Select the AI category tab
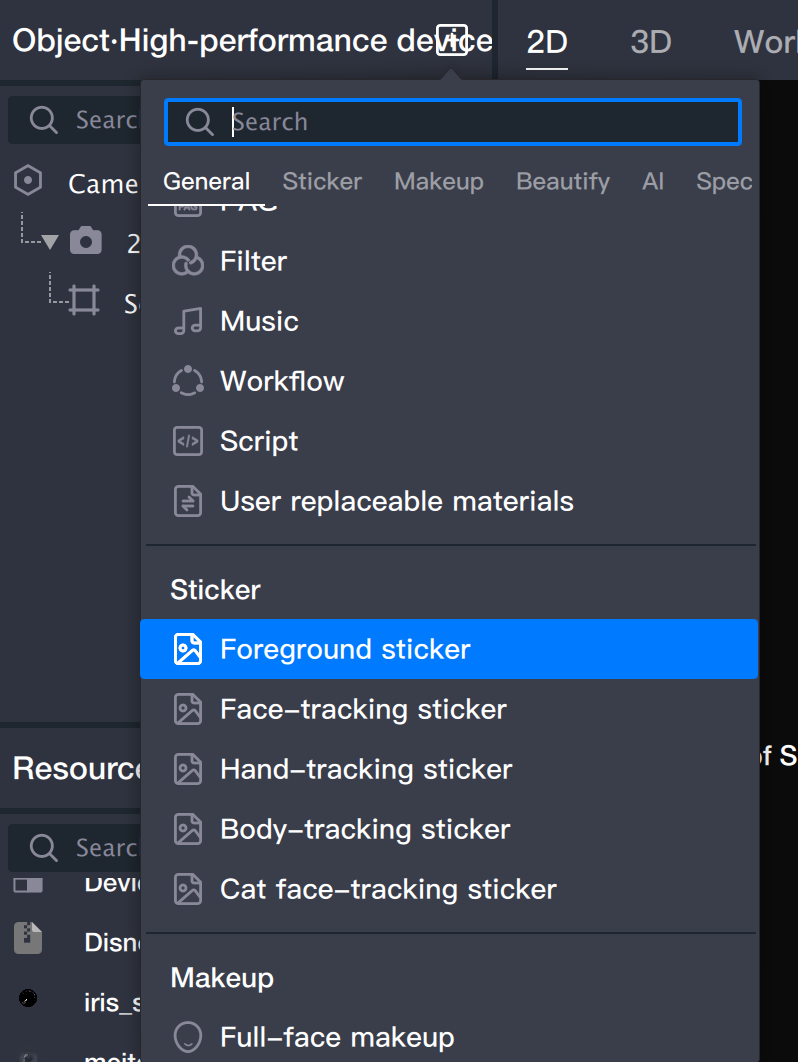 point(653,181)
